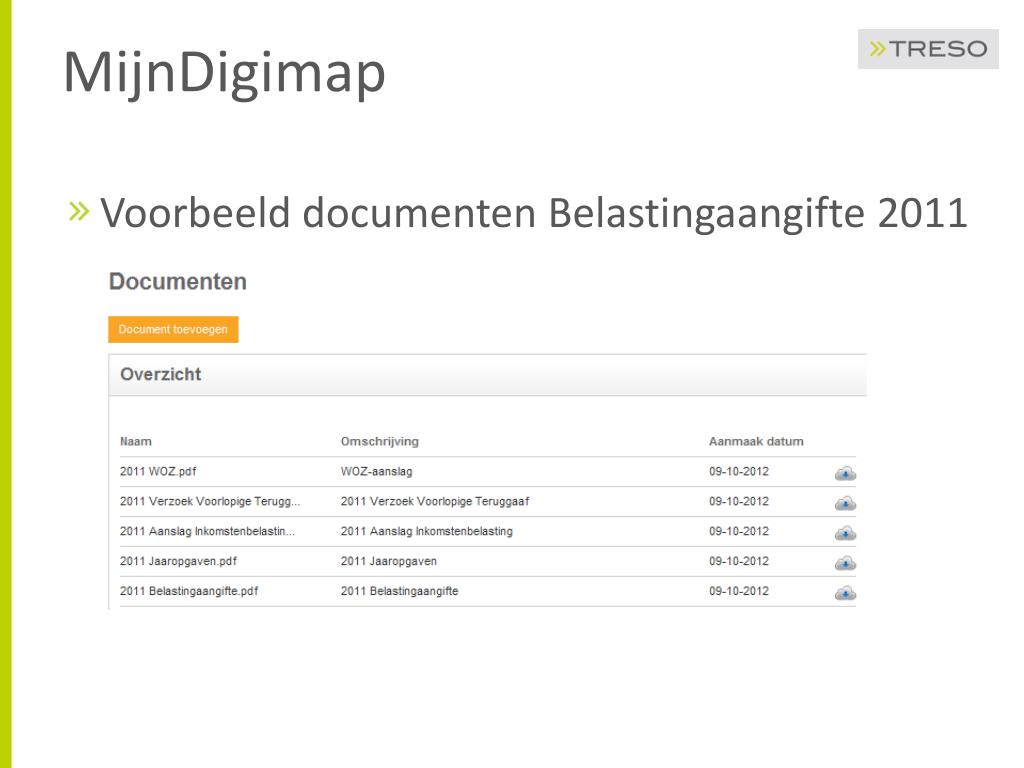This screenshot has height=768, width=1024.
Task: Click the date in the WOZ.pdf row
Action: (x=739, y=472)
